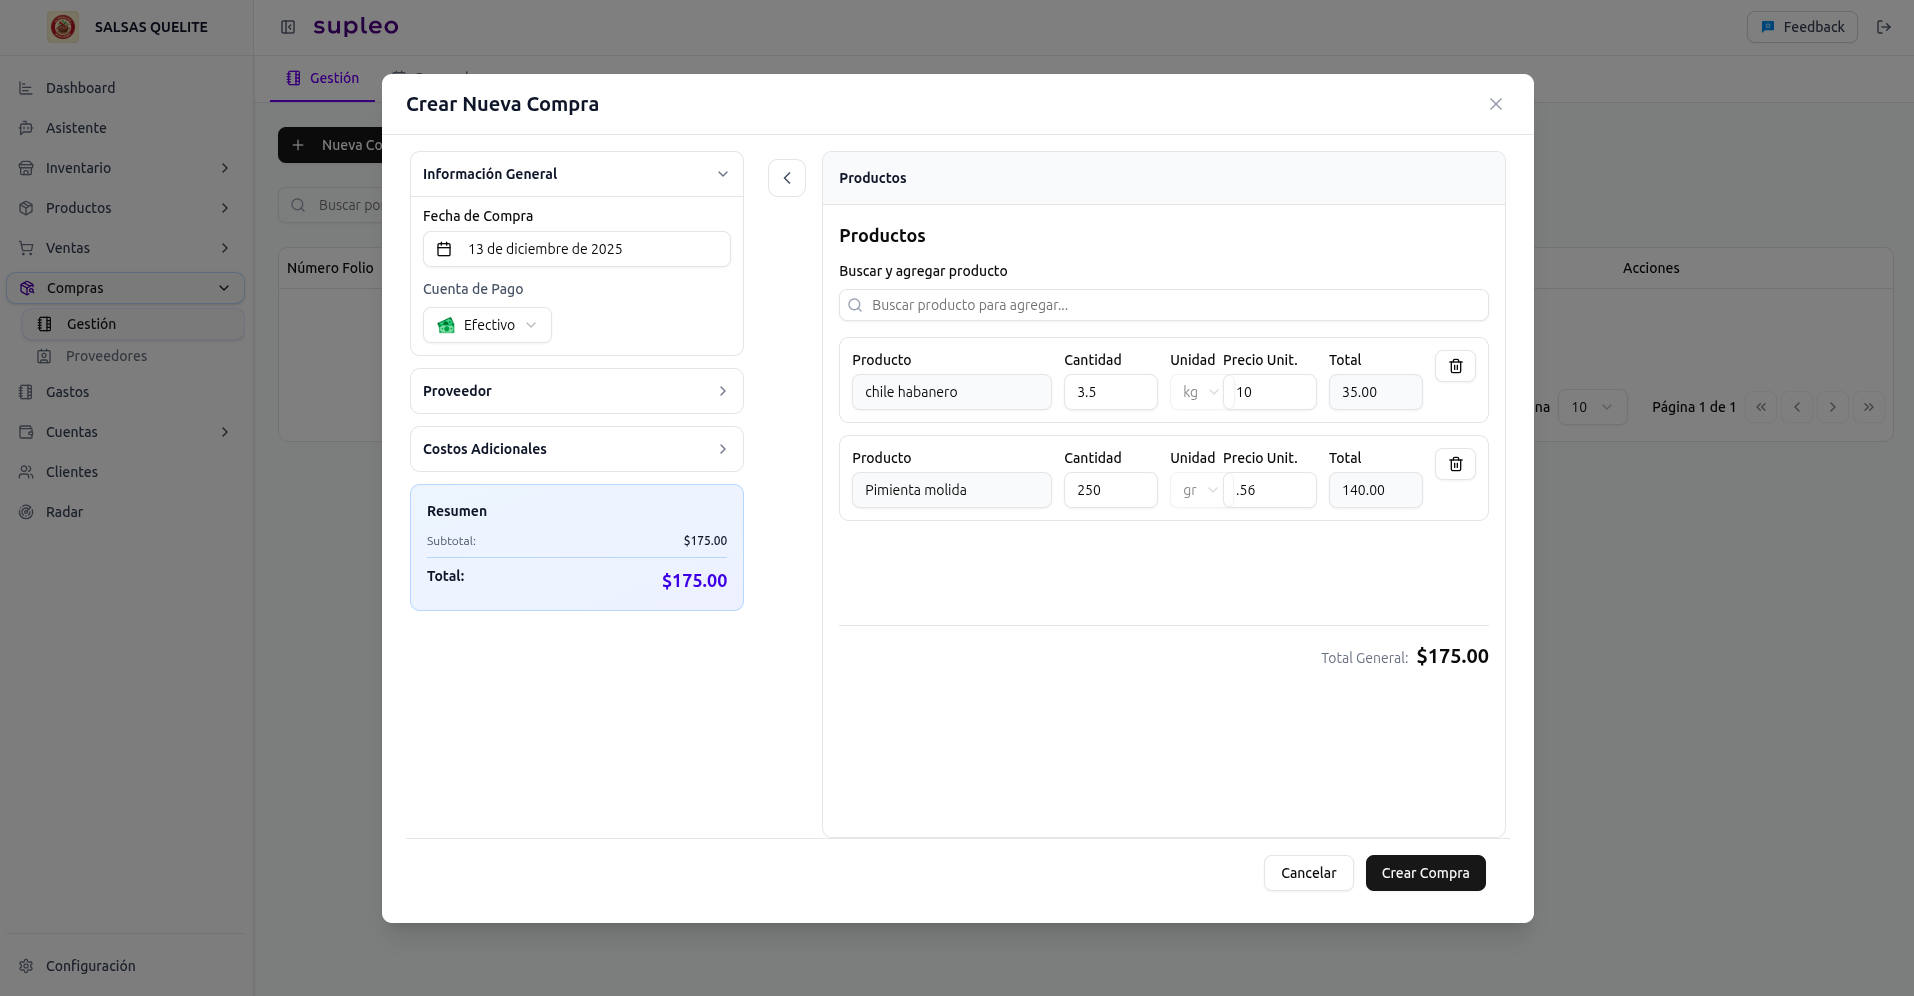This screenshot has width=1914, height=996.
Task: Open Dashboard in the sidebar menu
Action: (80, 88)
